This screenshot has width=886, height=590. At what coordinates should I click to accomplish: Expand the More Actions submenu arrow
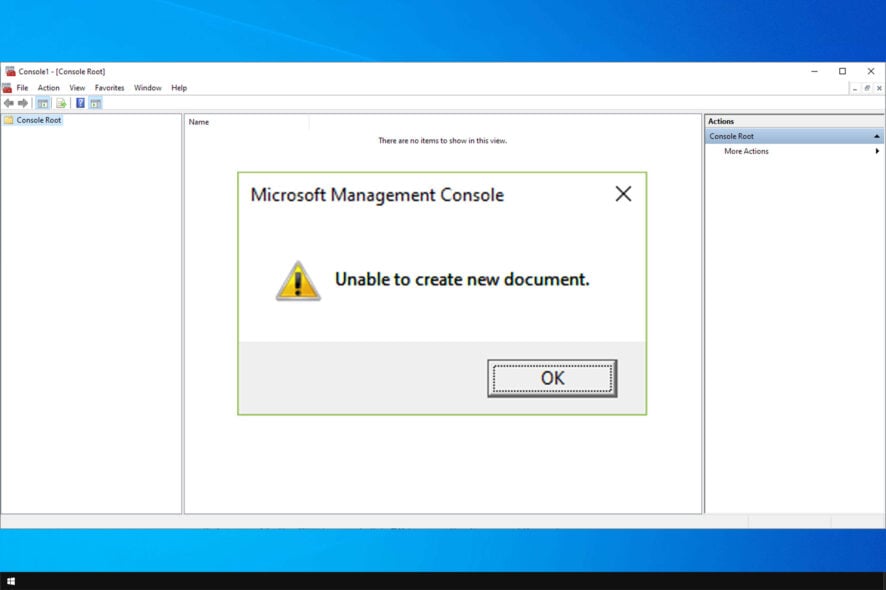(877, 151)
